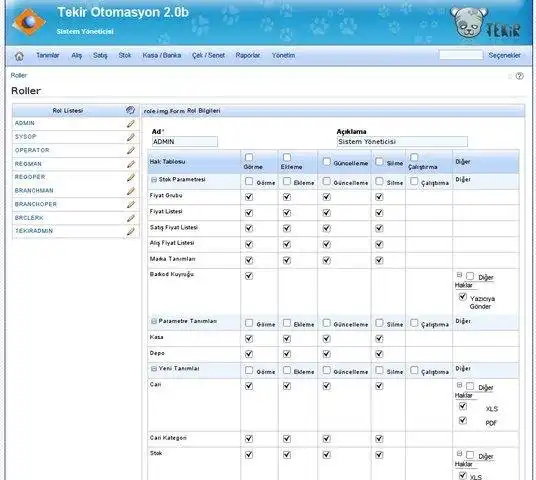
Task: Collapse the Stok Parametresi group
Action: 154,180
